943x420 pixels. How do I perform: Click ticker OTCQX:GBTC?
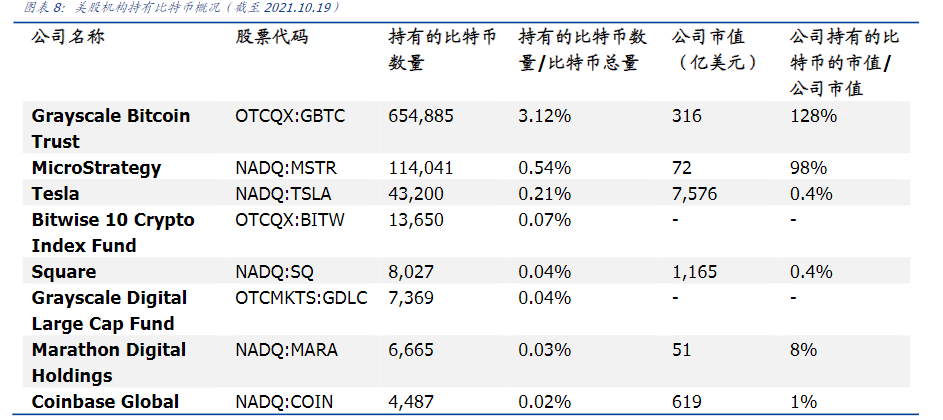(x=290, y=116)
